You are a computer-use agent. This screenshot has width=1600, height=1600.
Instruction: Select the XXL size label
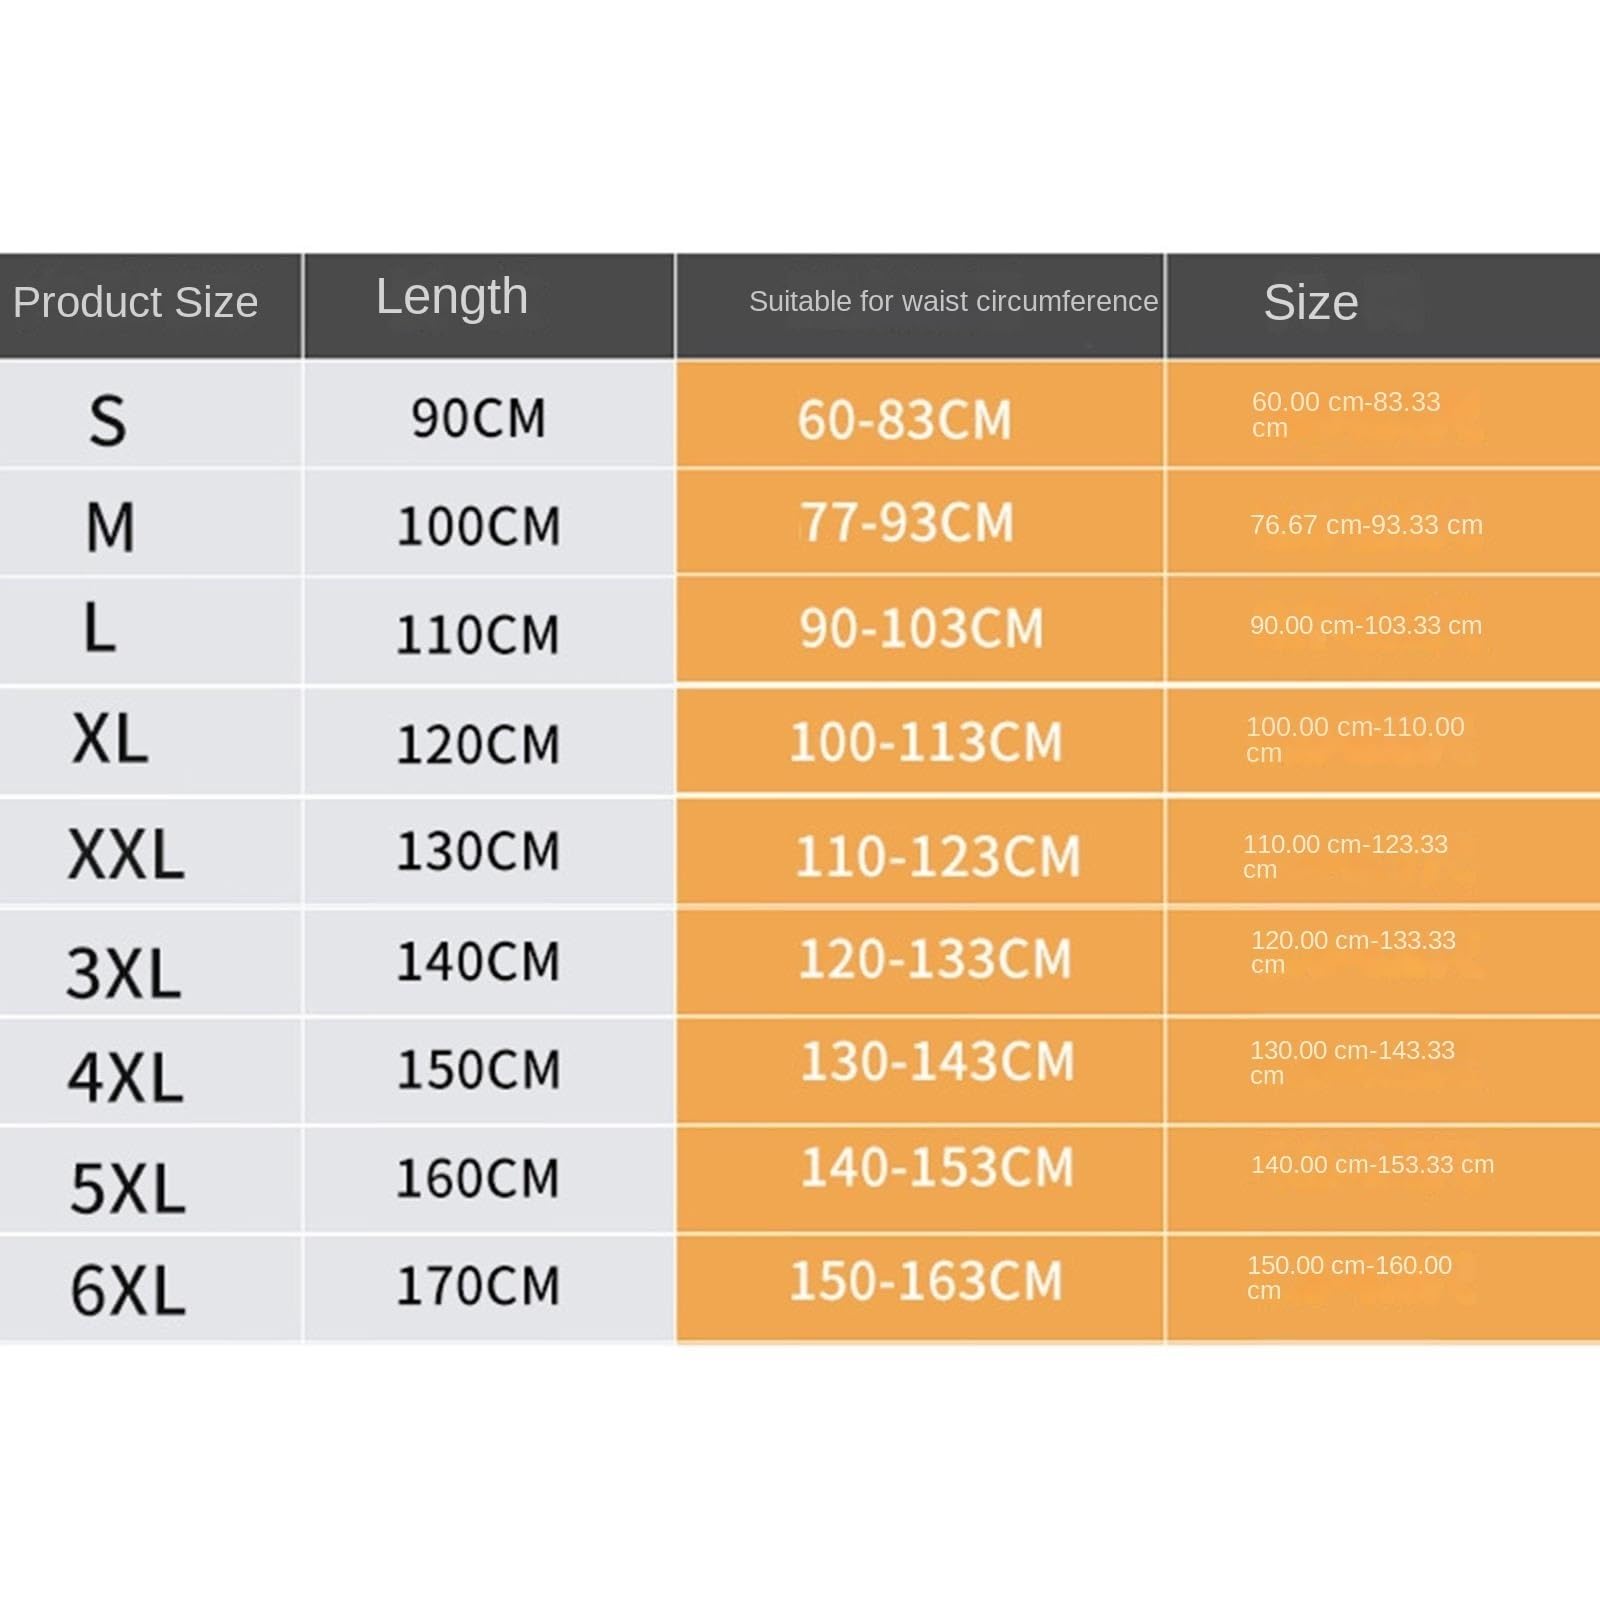(x=127, y=855)
